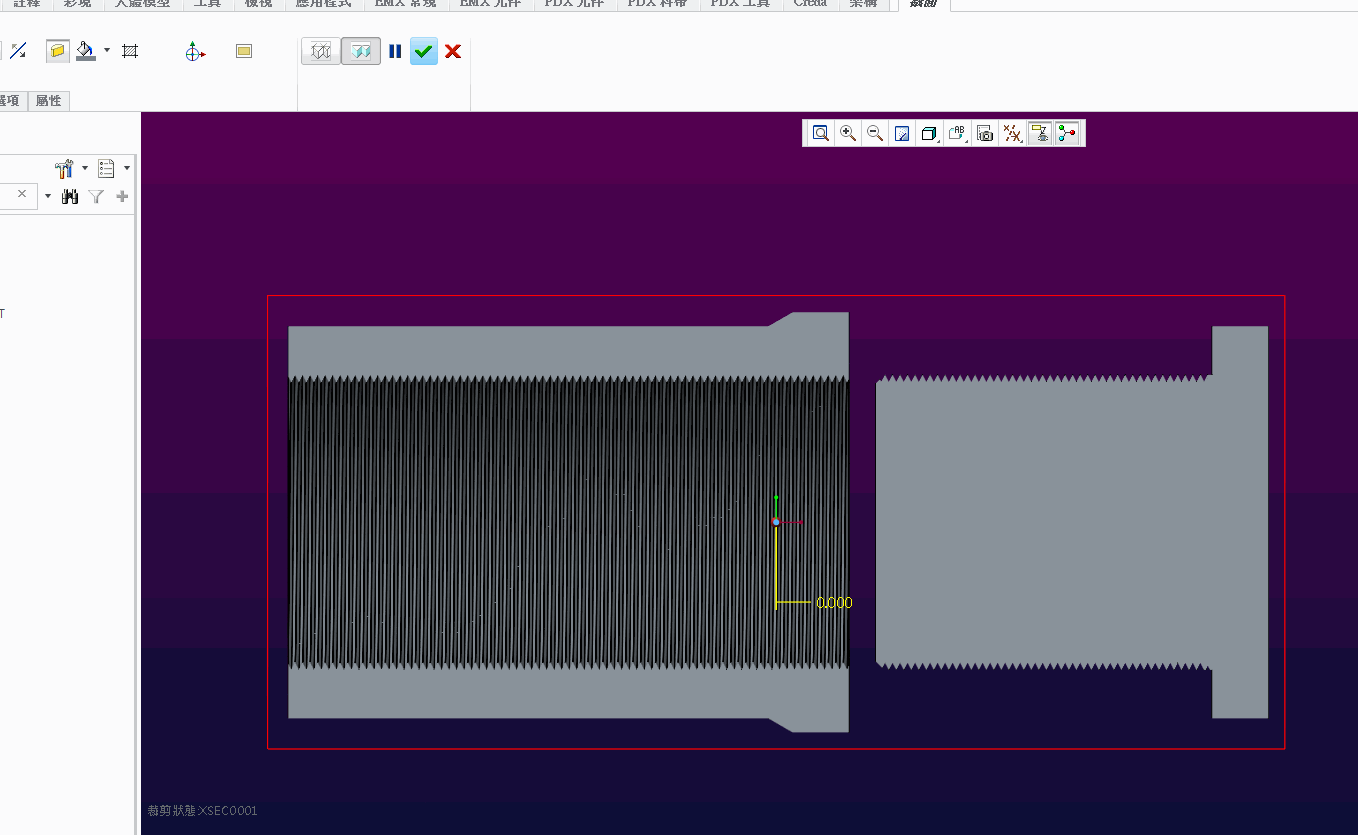Click the plus add icon in tree toolbar
This screenshot has height=835, width=1358.
[x=123, y=197]
